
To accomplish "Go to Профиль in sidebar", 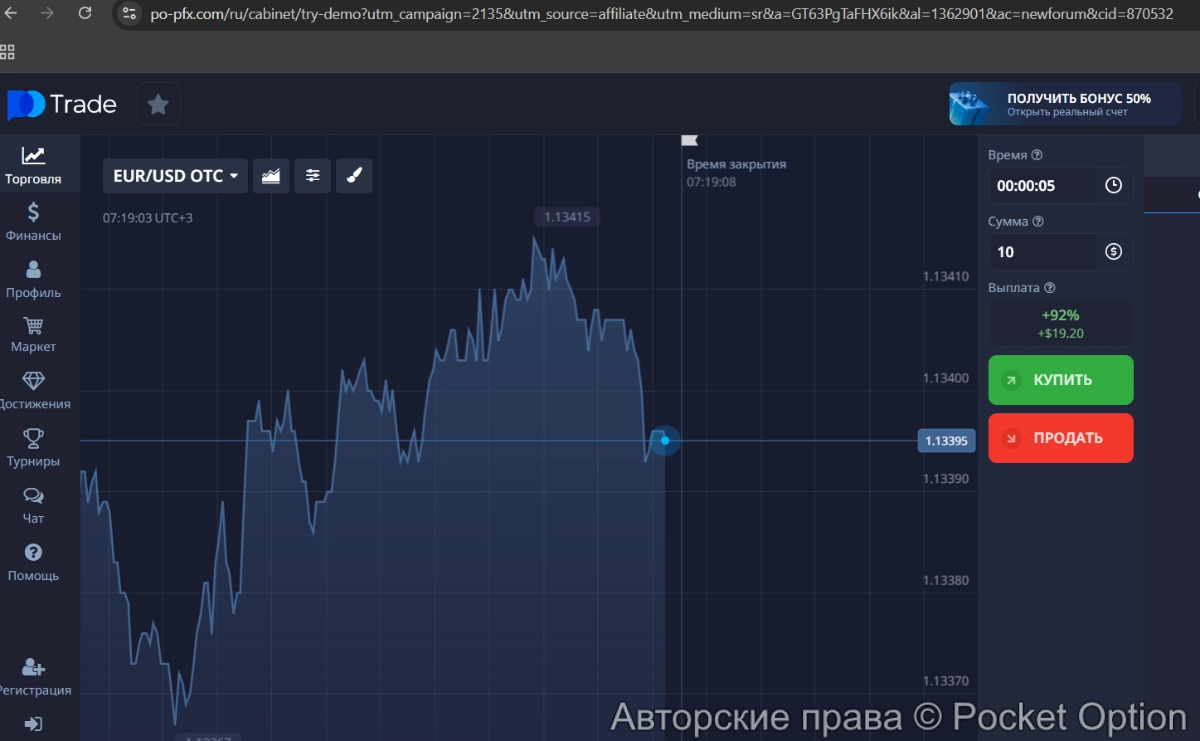I will tap(33, 279).
